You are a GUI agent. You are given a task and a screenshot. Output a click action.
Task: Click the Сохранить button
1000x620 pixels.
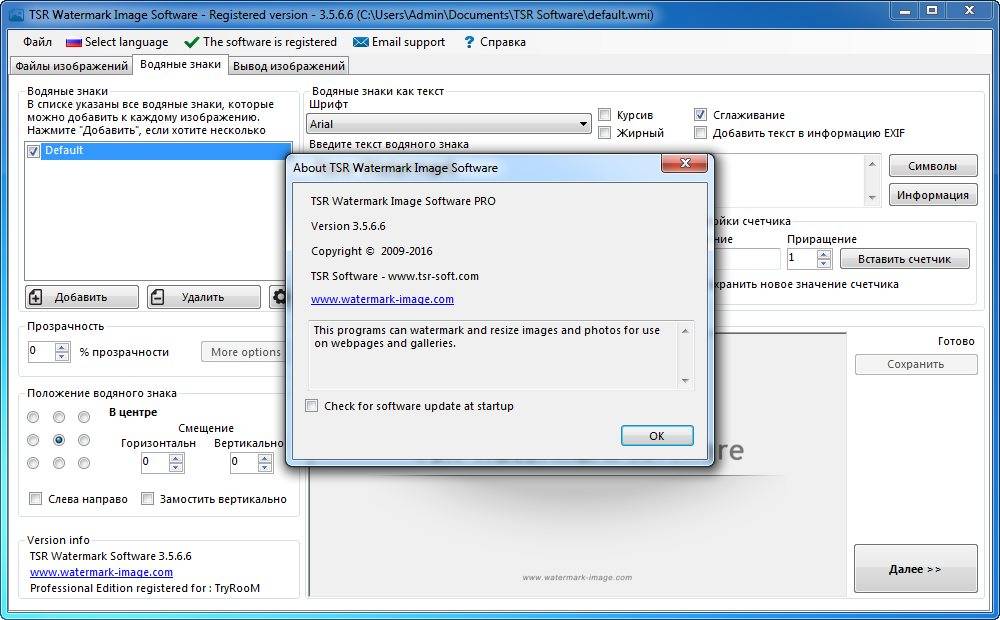tap(916, 364)
